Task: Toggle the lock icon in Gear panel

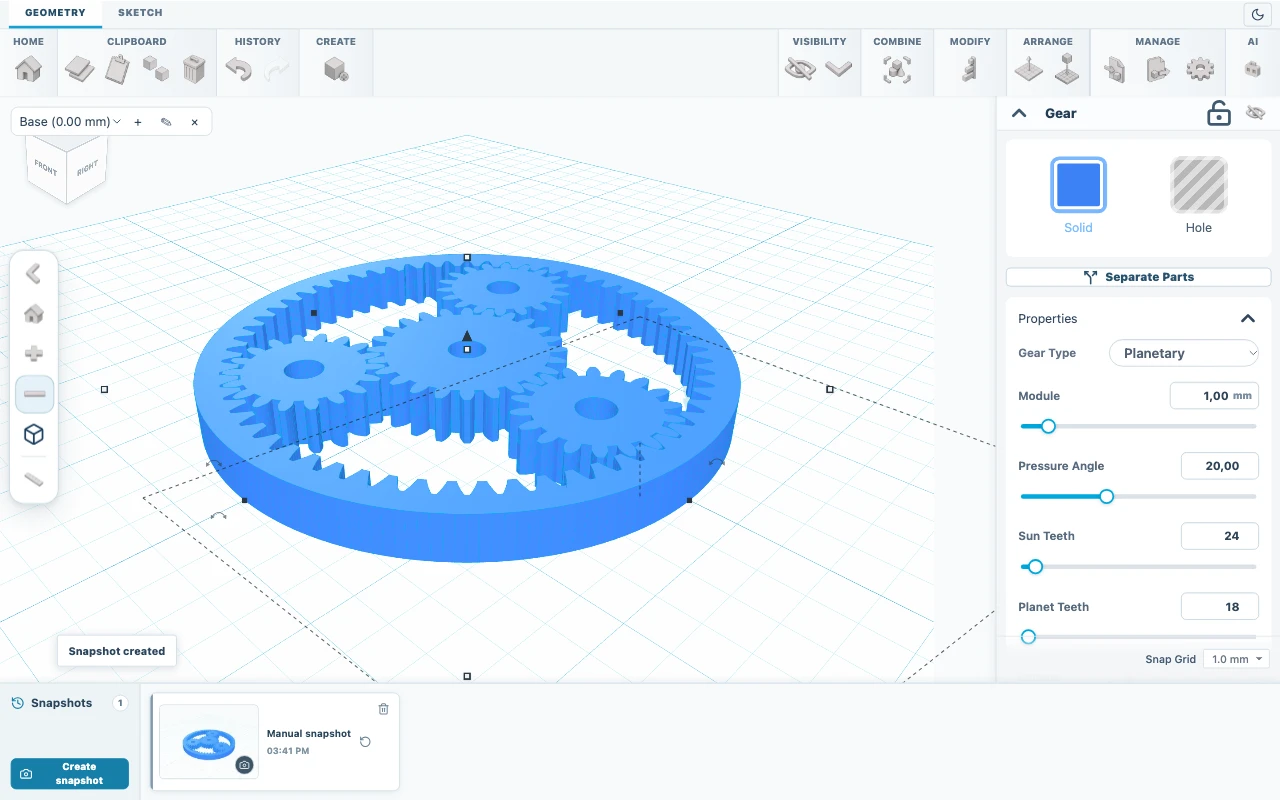Action: 1218,113
